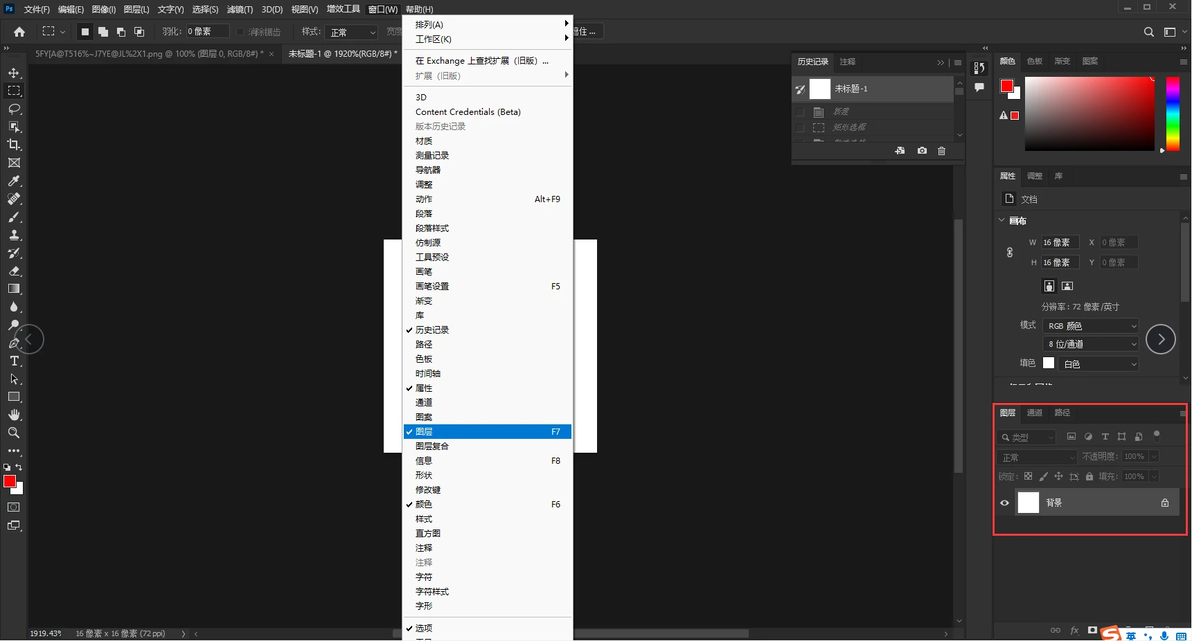Image resolution: width=1192 pixels, height=641 pixels.
Task: Click the canvas width W field
Action: [1060, 243]
